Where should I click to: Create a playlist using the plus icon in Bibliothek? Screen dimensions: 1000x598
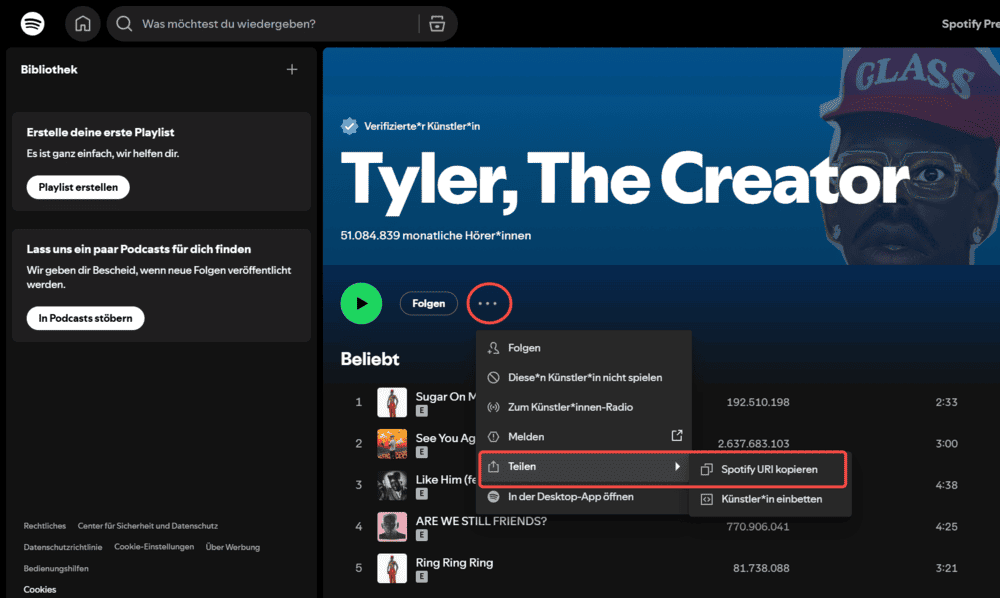coord(292,69)
